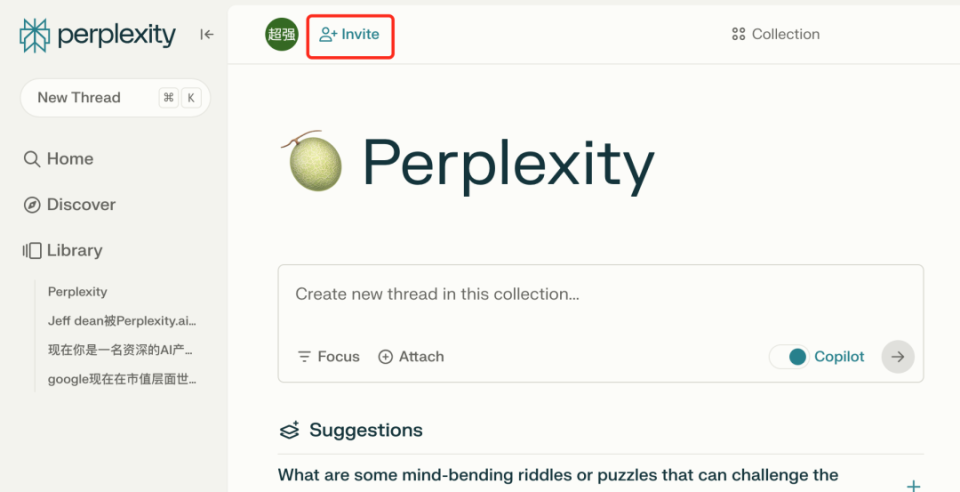
Task: Click the Suggestions stack icon
Action: click(289, 431)
